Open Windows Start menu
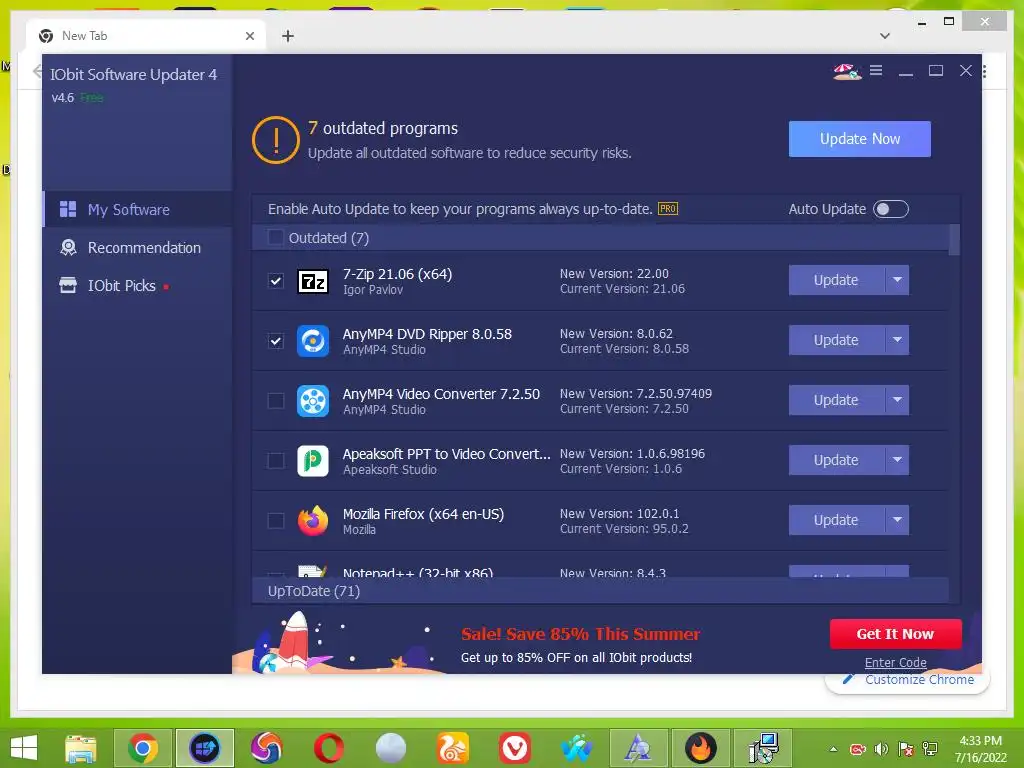The image size is (1024, 768). coord(24,748)
